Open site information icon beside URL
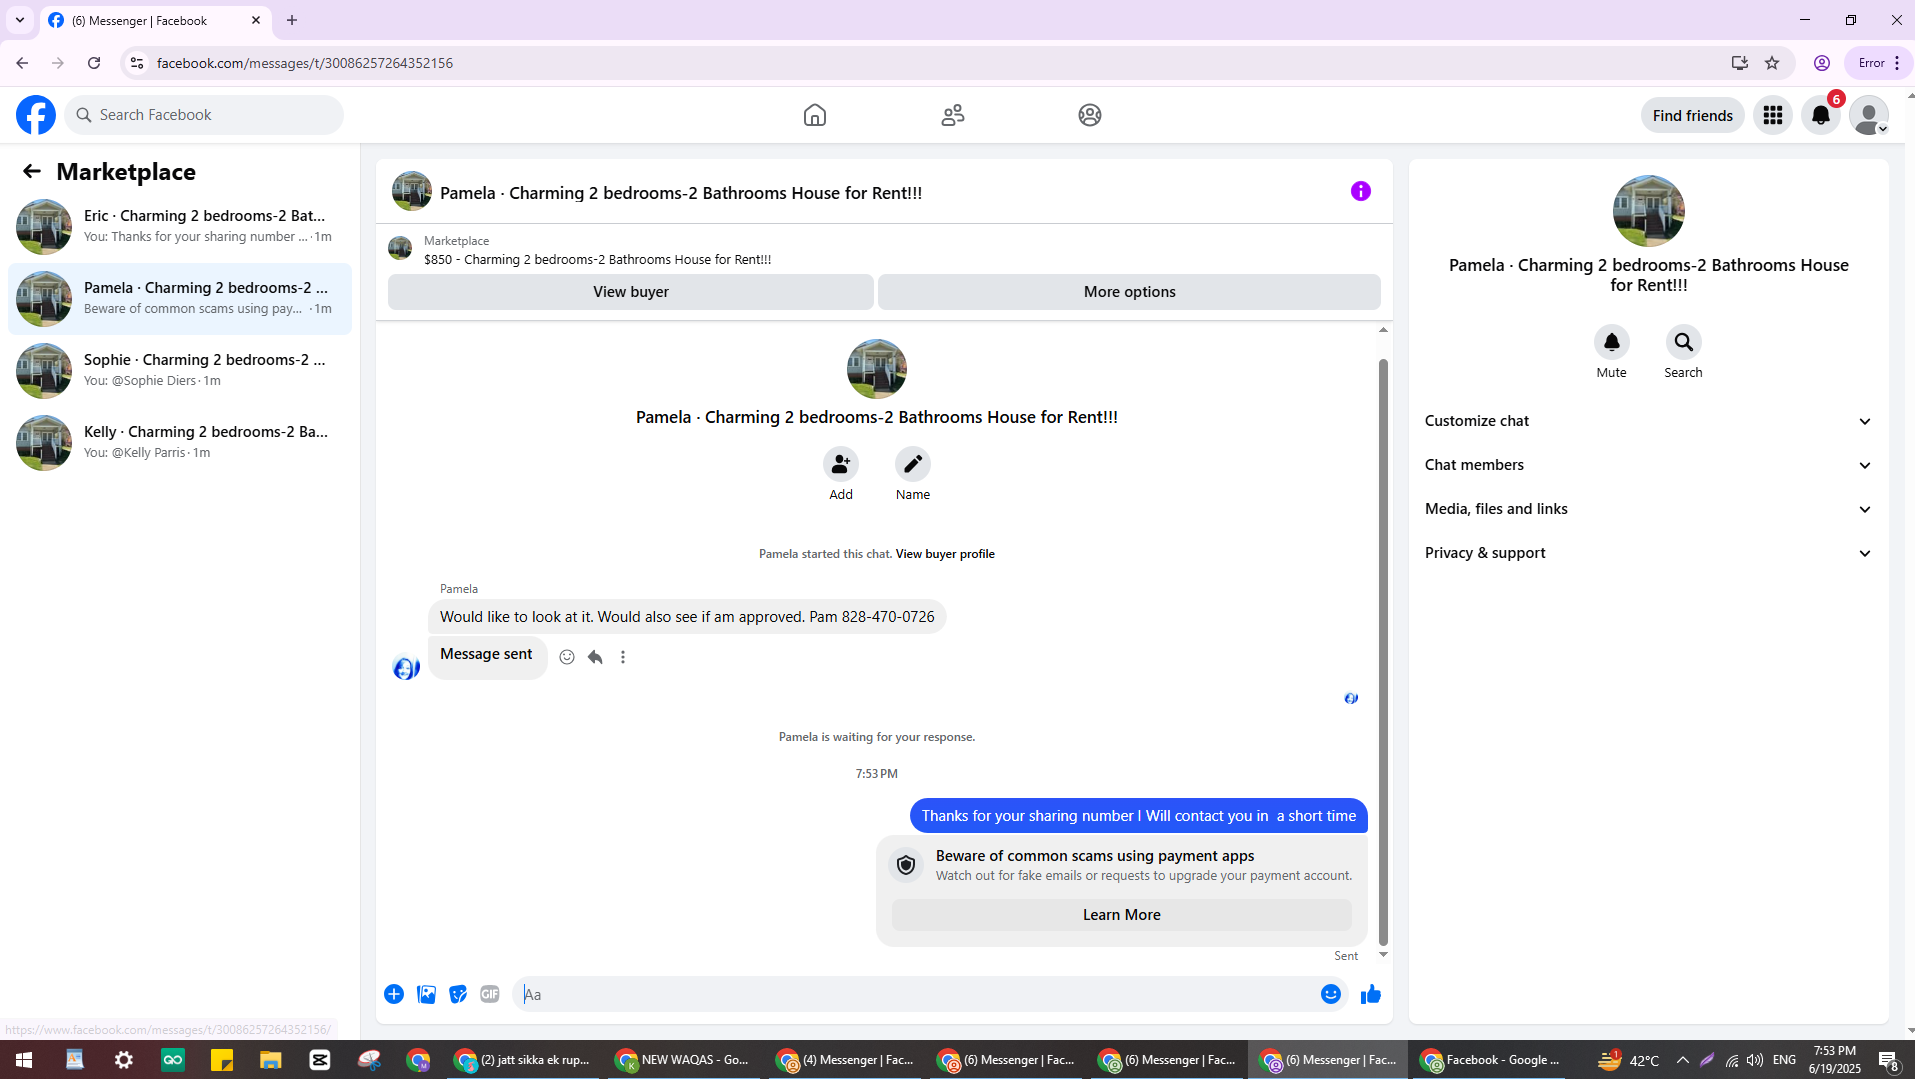 point(137,63)
